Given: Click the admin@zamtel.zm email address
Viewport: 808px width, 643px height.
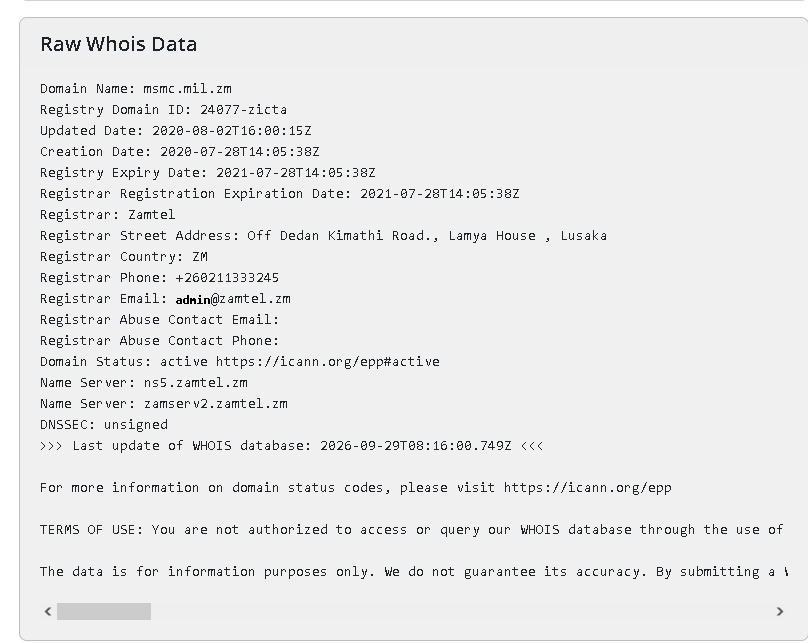Looking at the screenshot, I should pyautogui.click(x=233, y=299).
